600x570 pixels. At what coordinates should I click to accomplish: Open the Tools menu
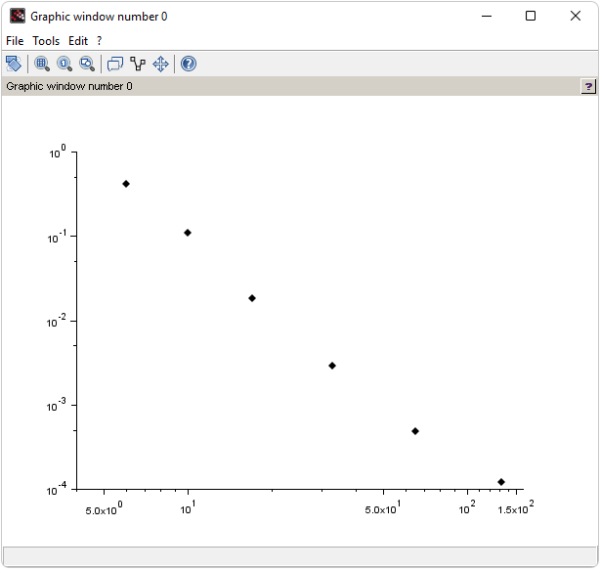(x=46, y=41)
